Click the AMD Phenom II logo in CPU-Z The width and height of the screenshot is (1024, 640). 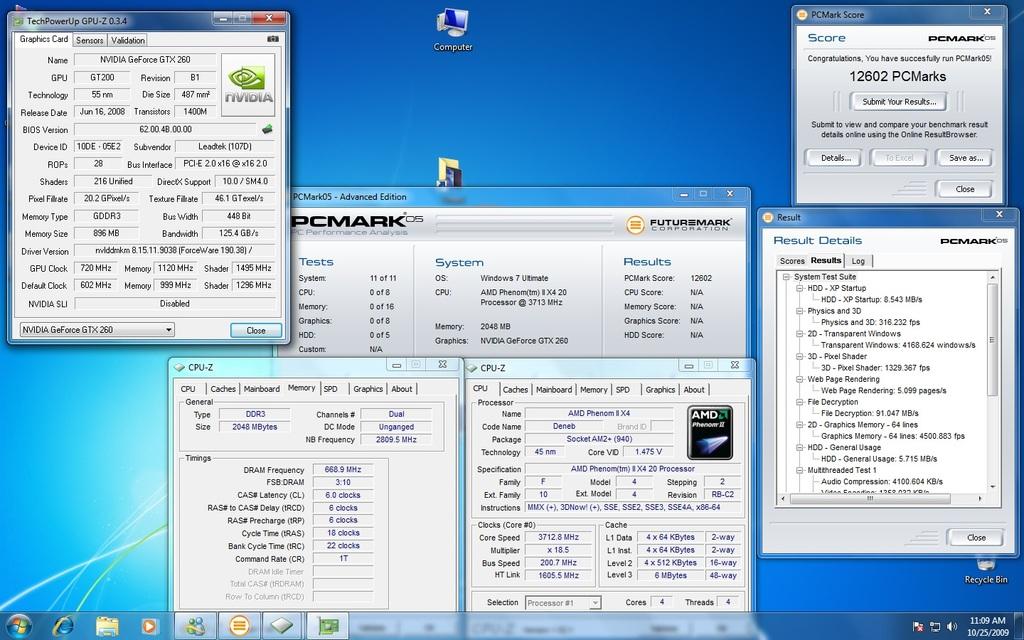click(710, 432)
